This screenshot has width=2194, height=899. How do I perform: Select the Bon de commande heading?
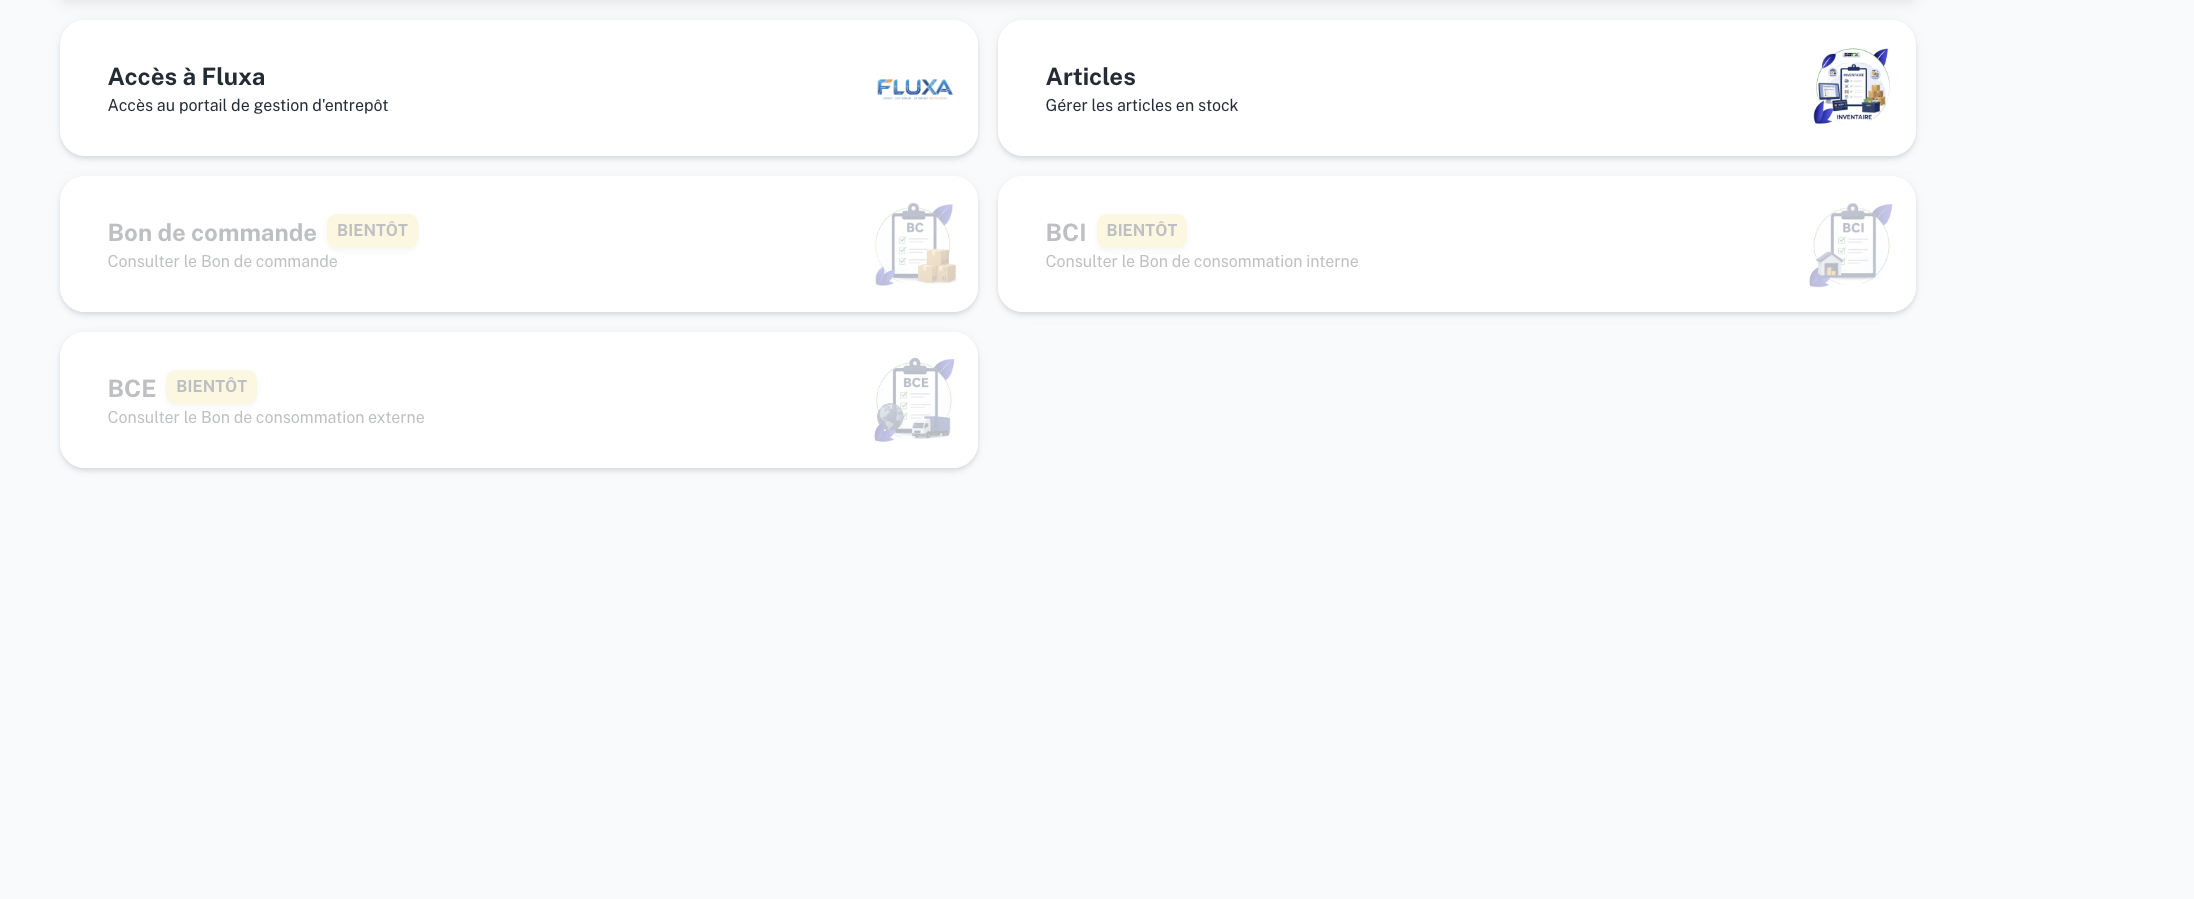[x=212, y=233]
